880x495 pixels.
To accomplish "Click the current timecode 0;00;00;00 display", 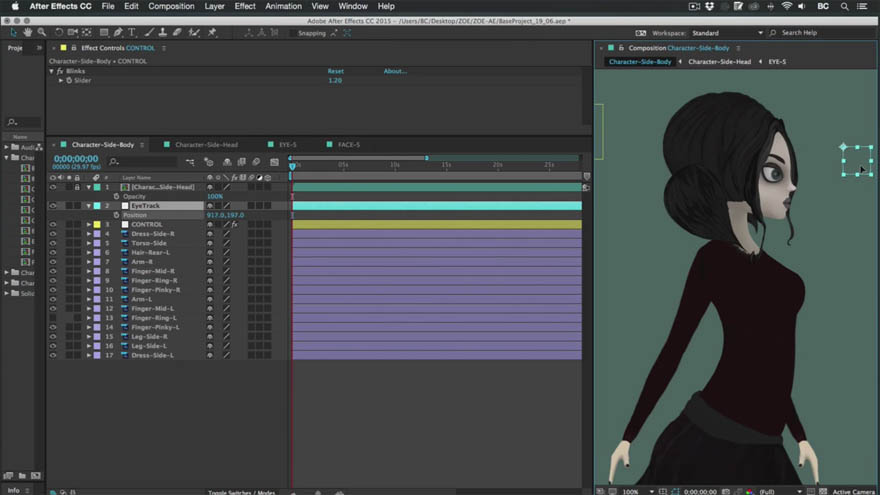I will pyautogui.click(x=76, y=159).
